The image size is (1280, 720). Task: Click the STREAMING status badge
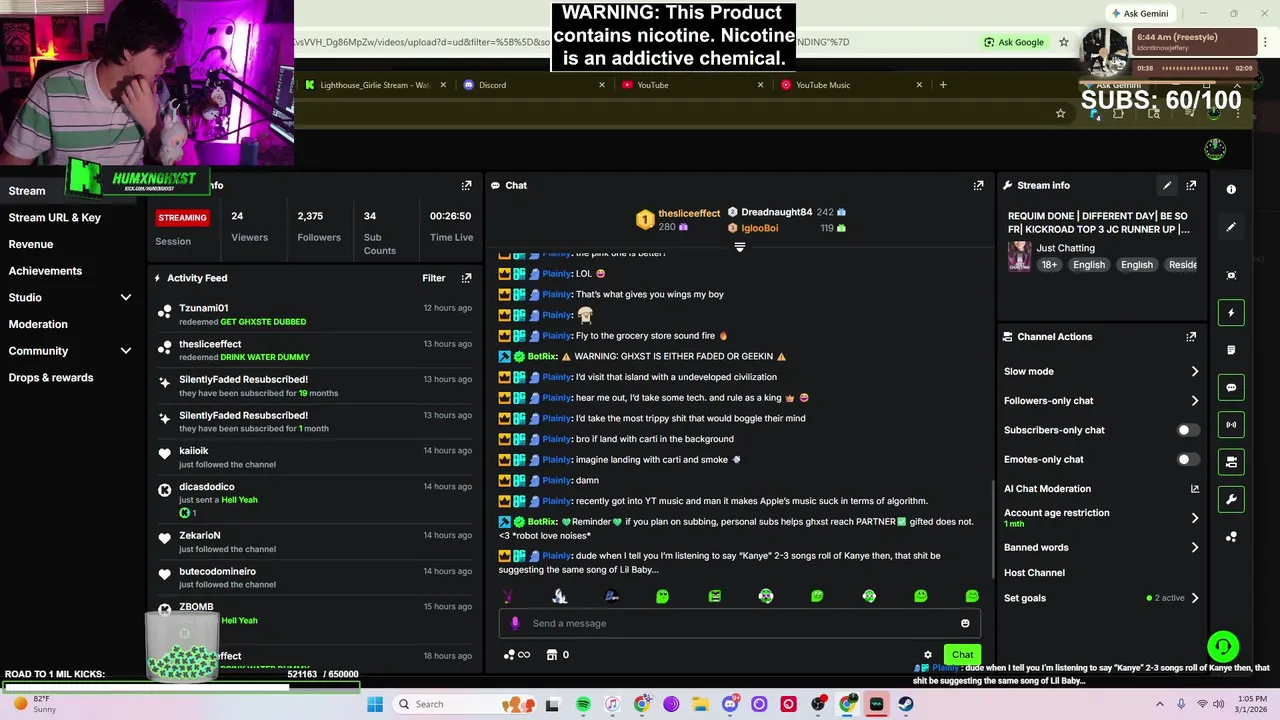click(182, 217)
